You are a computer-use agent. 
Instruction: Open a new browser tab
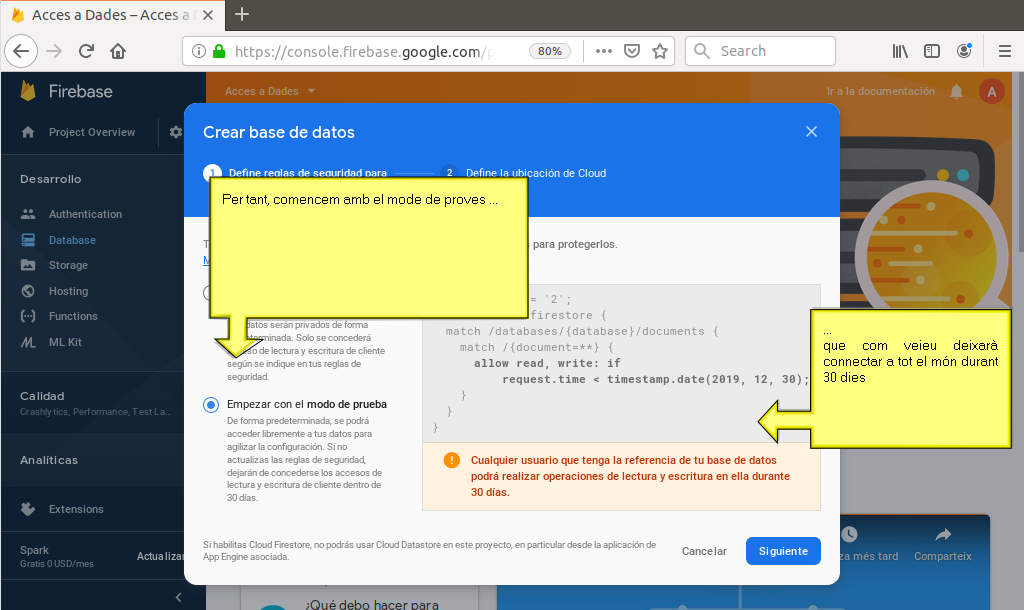click(242, 14)
